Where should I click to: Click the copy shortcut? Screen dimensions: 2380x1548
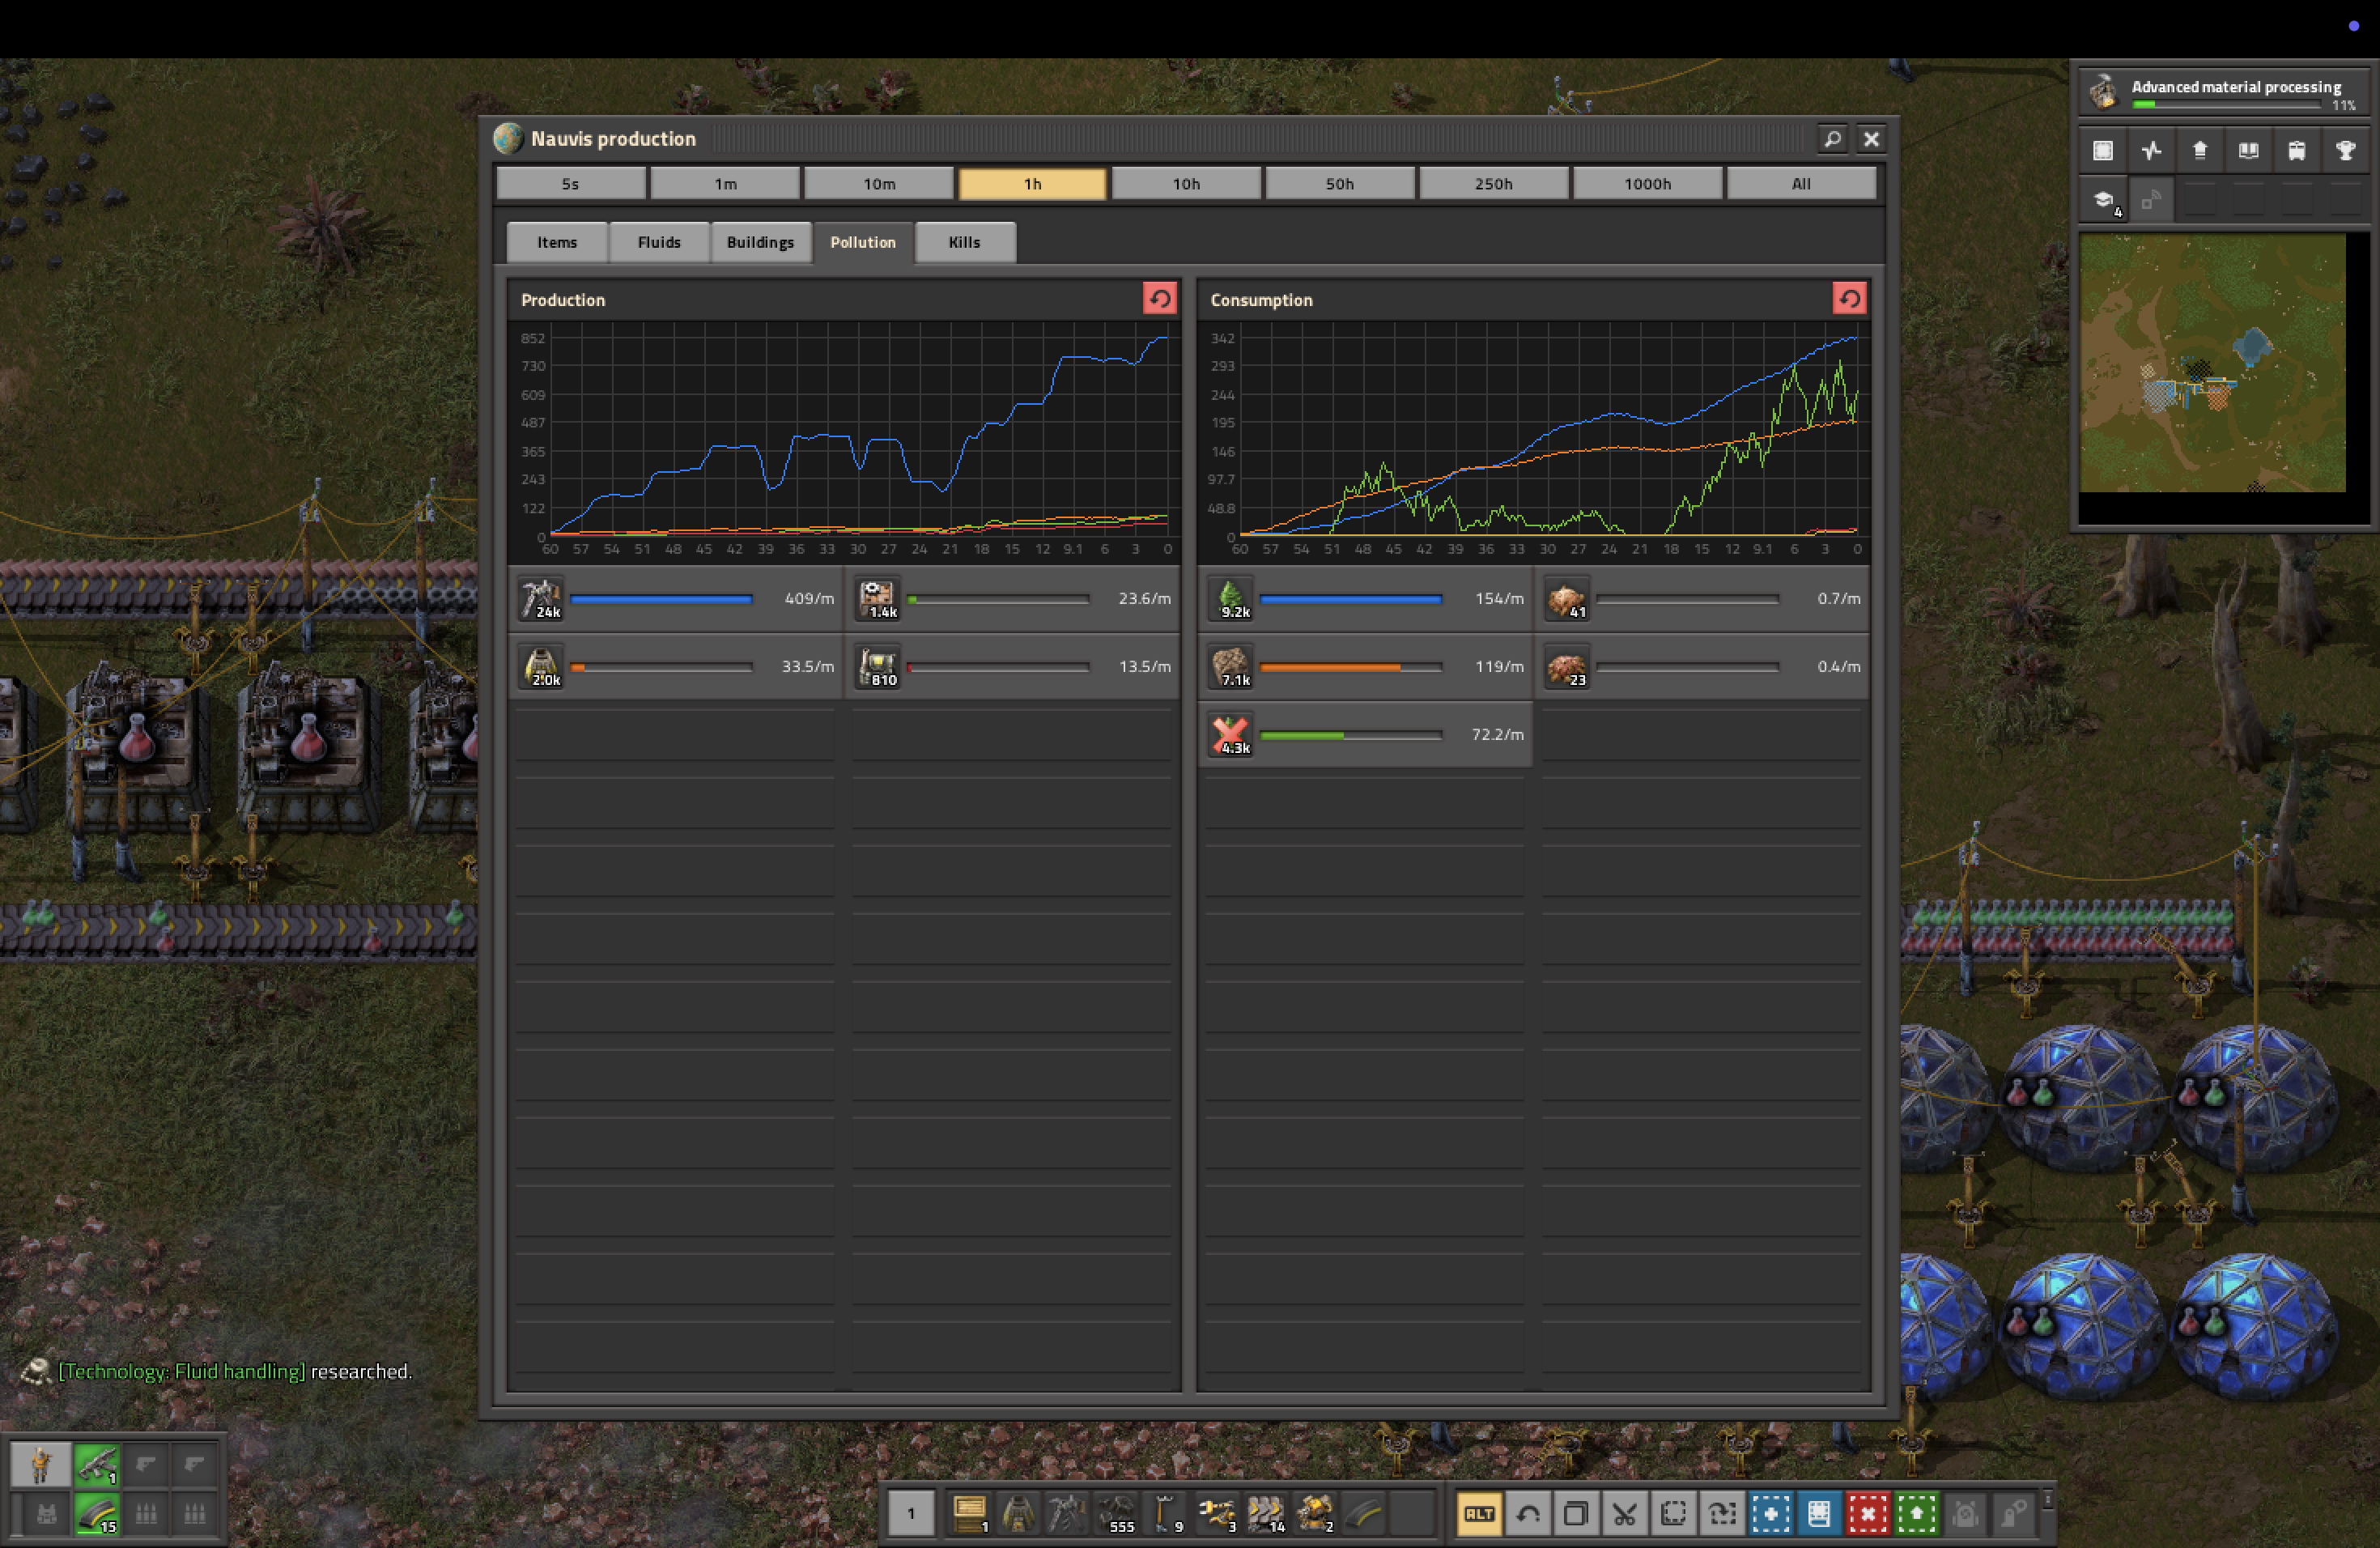click(1575, 1514)
